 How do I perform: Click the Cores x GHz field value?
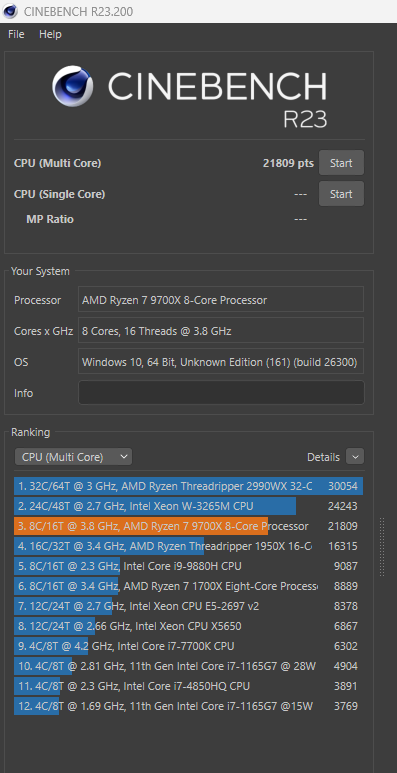tap(221, 331)
